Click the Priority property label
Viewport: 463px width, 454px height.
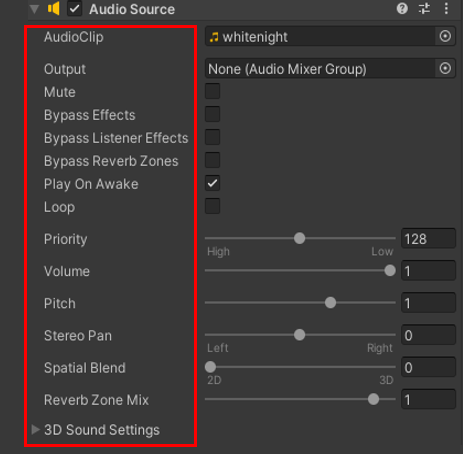[66, 239]
